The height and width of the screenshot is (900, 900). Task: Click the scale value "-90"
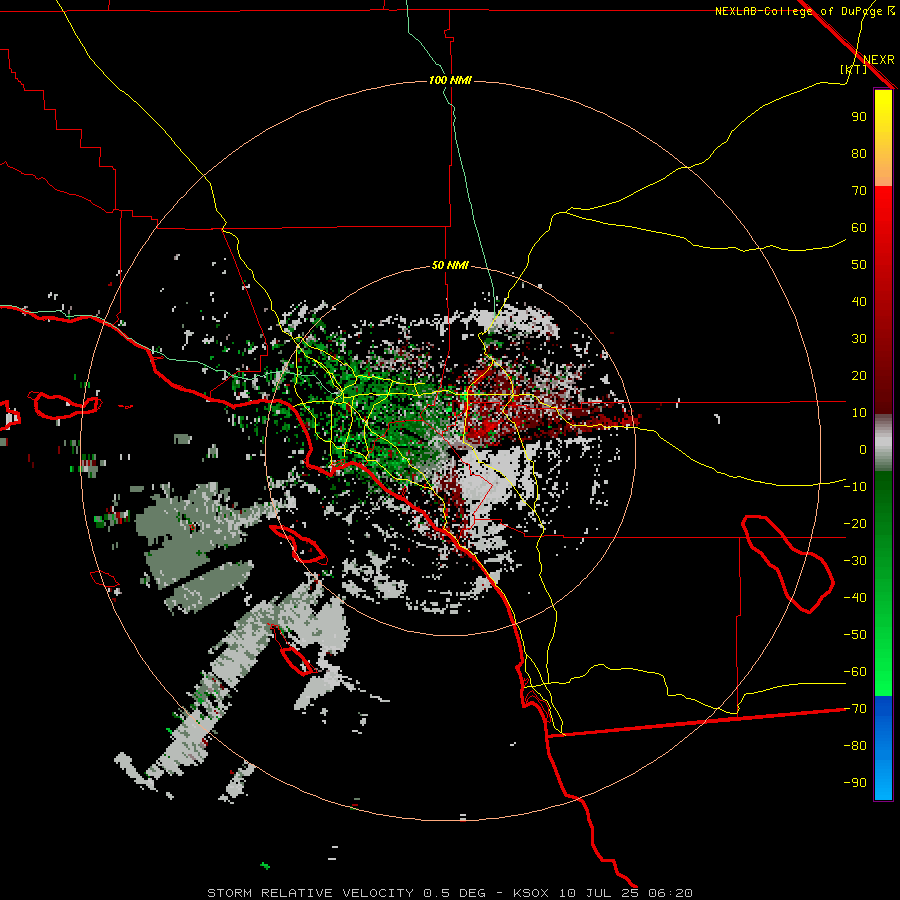coord(855,783)
